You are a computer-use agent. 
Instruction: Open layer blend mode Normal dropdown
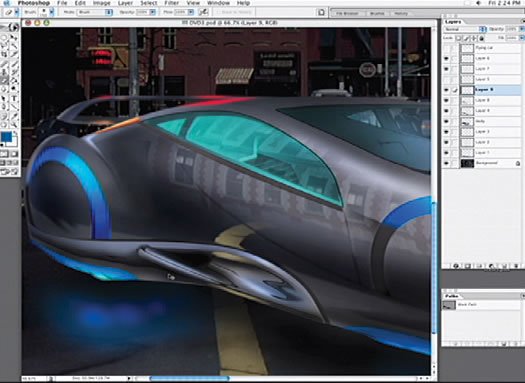pos(465,29)
